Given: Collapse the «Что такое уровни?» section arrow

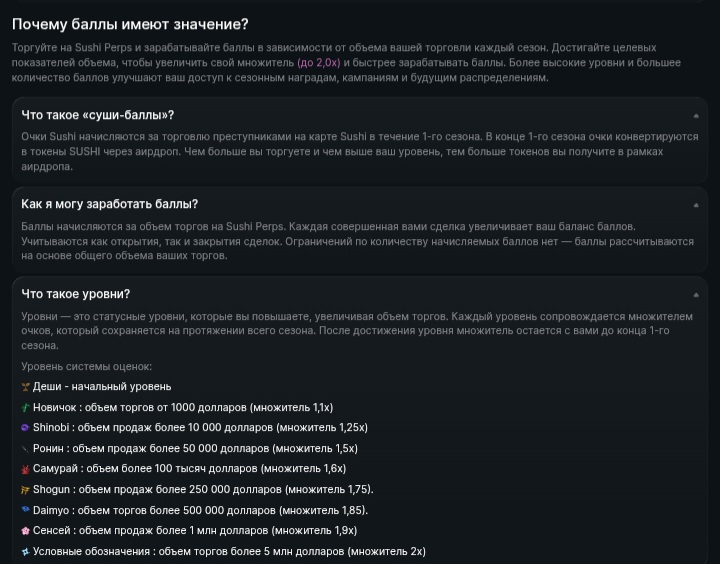Looking at the screenshot, I should click(x=696, y=295).
